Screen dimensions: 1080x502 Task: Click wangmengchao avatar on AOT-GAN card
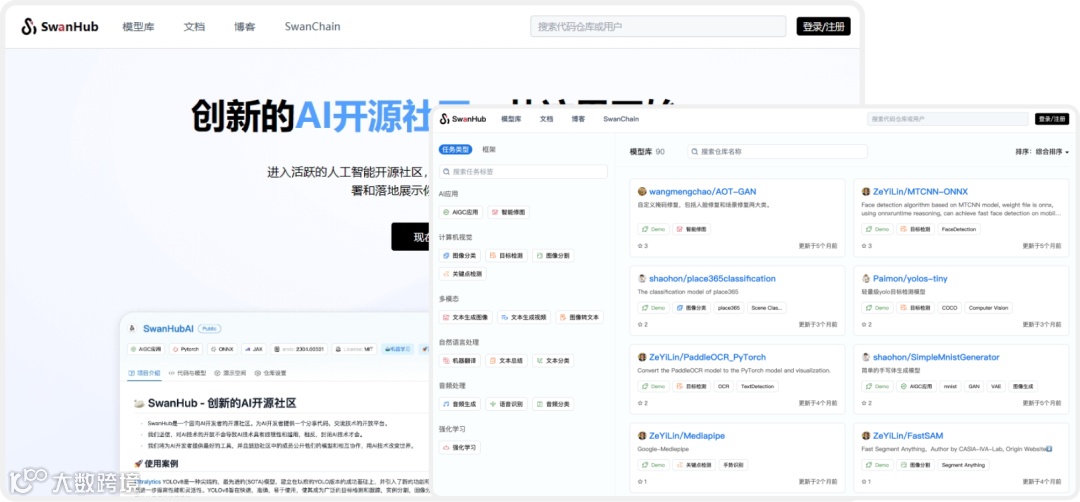tap(642, 191)
